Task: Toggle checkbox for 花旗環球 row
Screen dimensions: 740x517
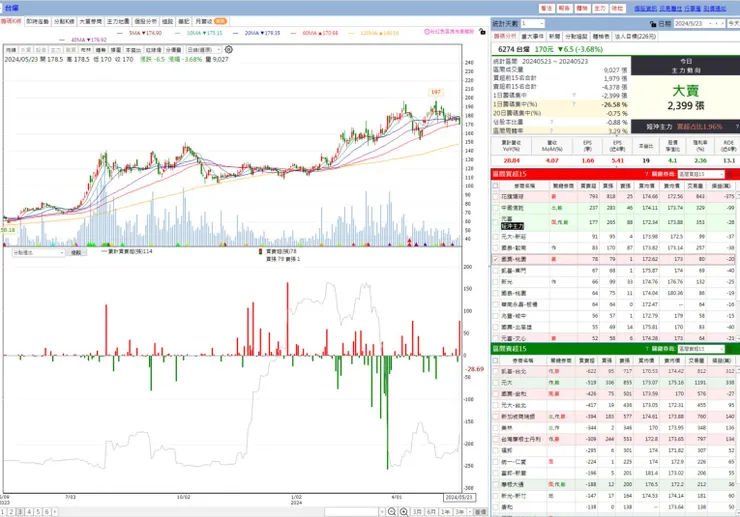Action: pyautogui.click(x=495, y=196)
